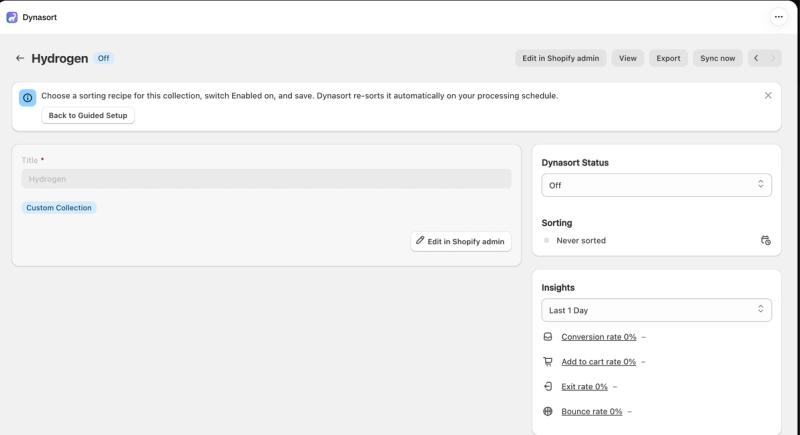Click the Custom Collection badge

coord(59,208)
